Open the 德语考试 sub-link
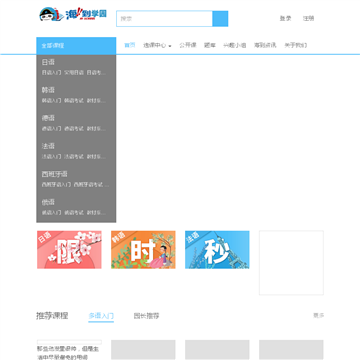Viewport: 360px width, 360px height. [74, 128]
